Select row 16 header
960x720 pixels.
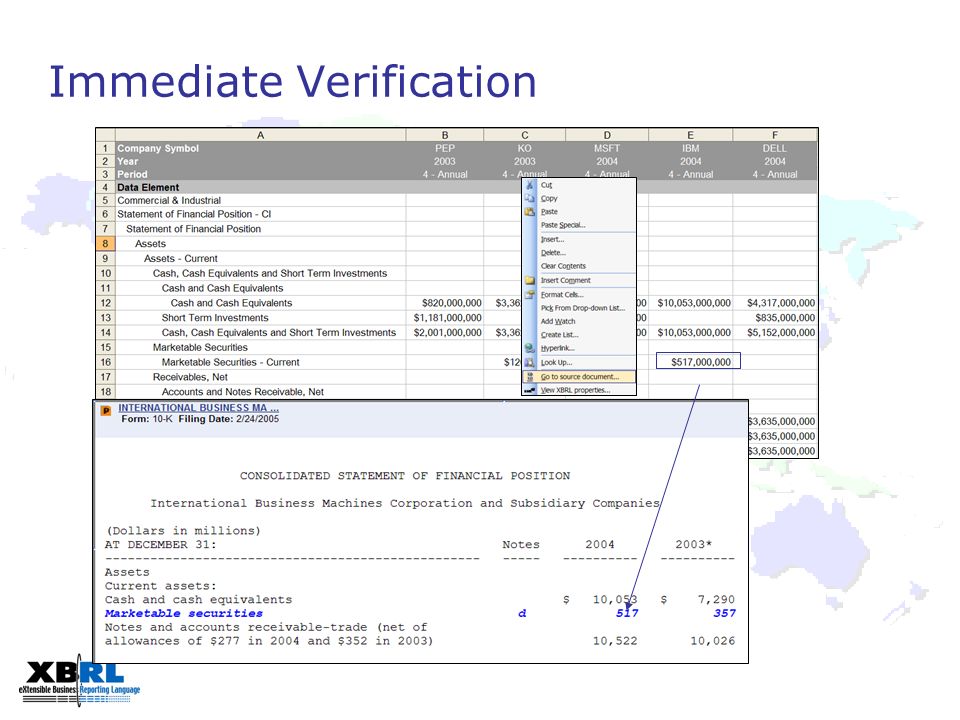[105, 362]
